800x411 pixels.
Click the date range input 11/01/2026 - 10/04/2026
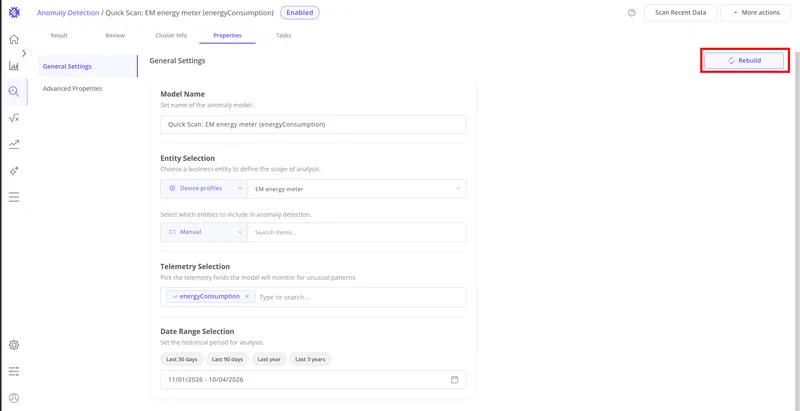pos(313,380)
